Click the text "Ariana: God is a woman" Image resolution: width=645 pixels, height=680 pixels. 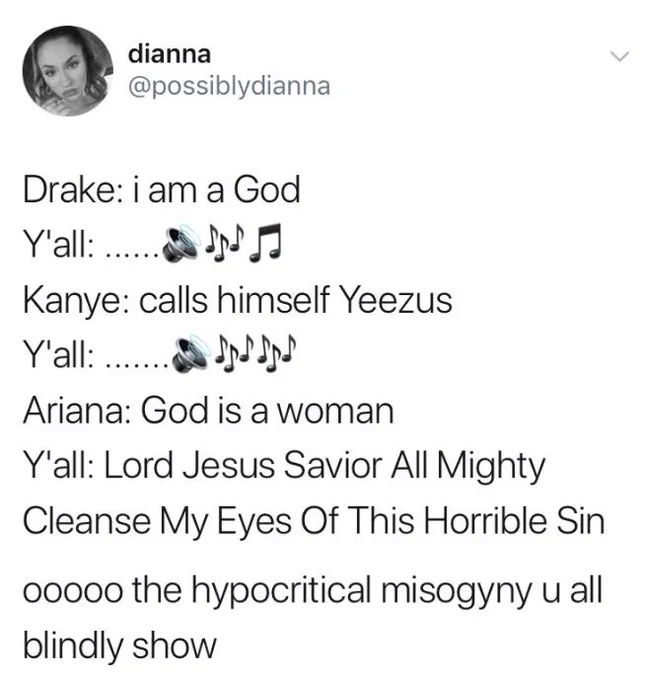(208, 410)
